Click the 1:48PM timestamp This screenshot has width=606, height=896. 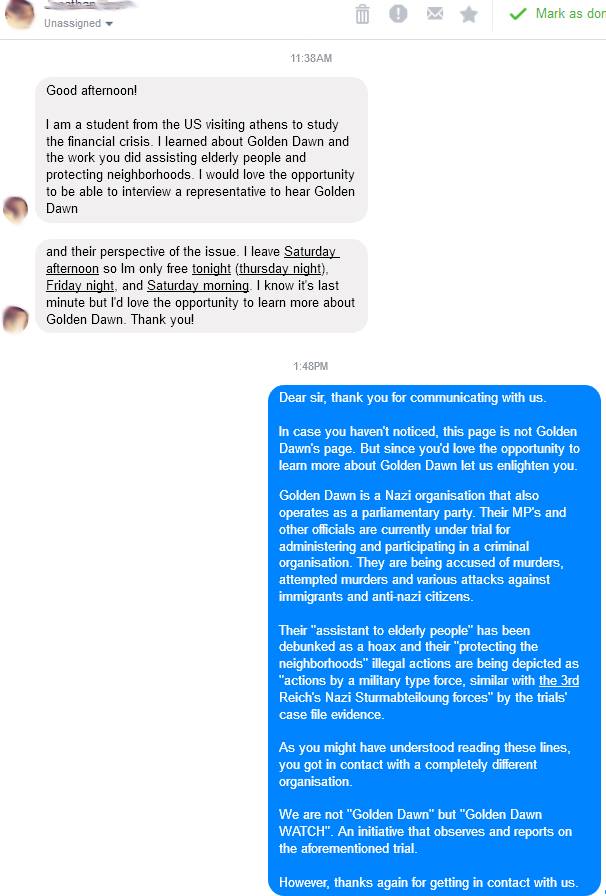tap(310, 366)
